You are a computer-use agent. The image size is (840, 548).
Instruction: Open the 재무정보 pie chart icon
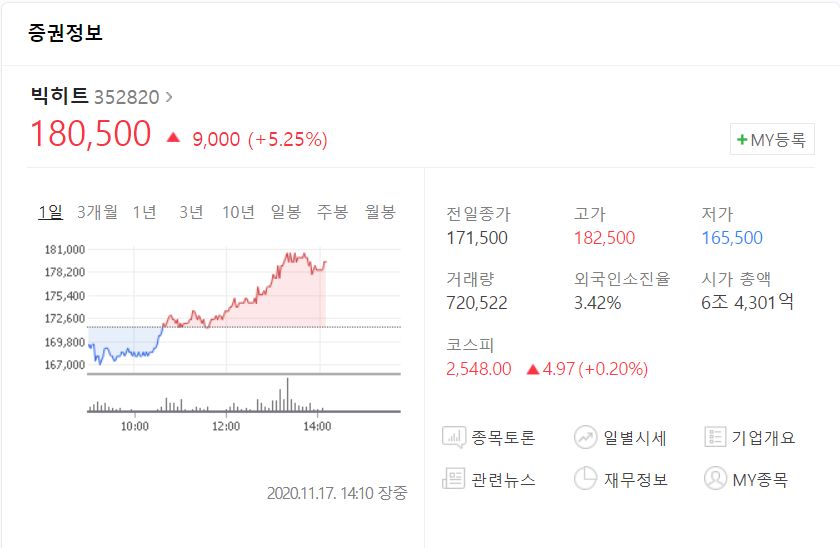click(x=586, y=478)
